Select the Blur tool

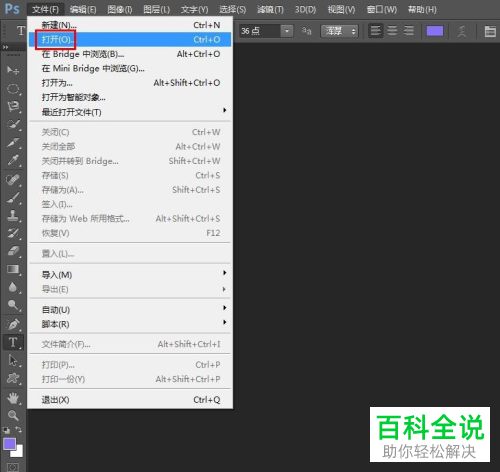[13, 287]
